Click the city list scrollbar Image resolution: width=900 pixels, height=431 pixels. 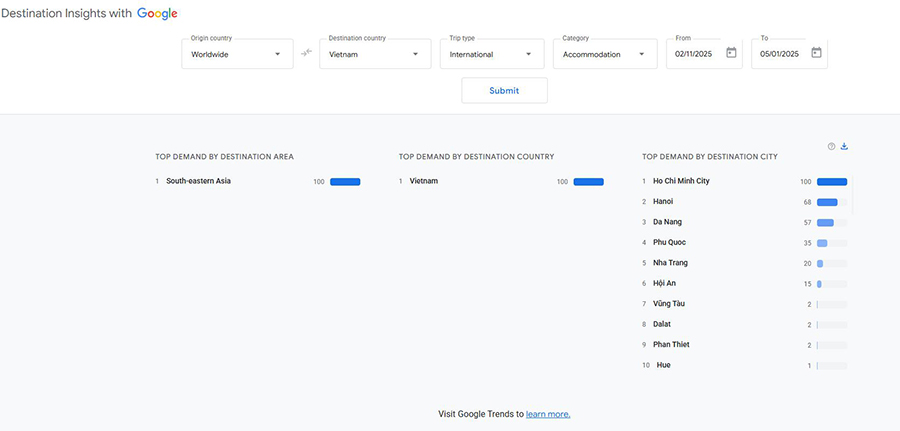click(852, 195)
